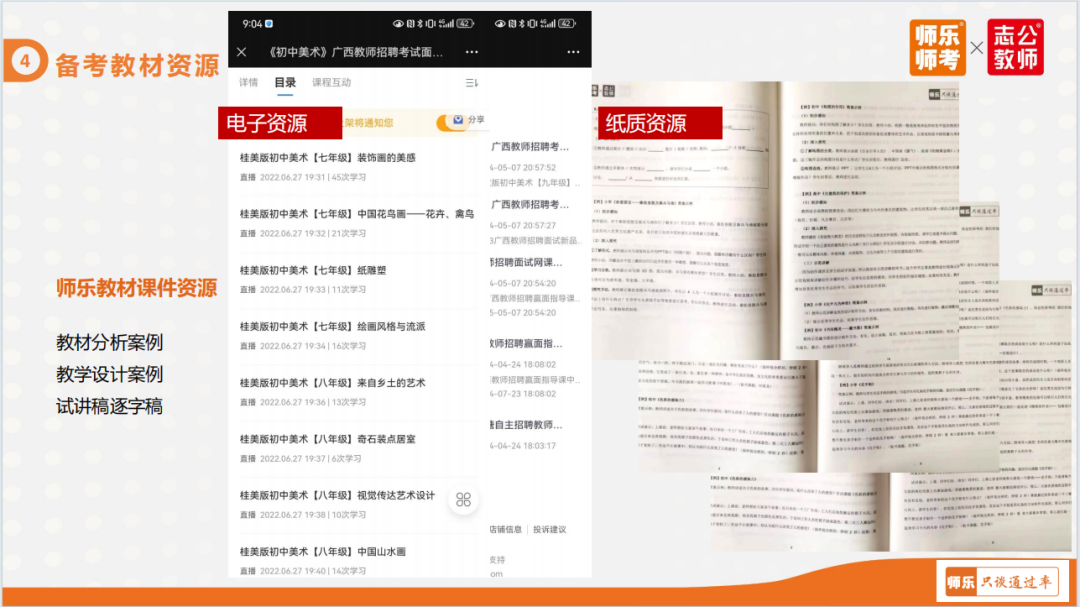Click the 教学设计案例 text
The width and height of the screenshot is (1080, 607).
[110, 375]
